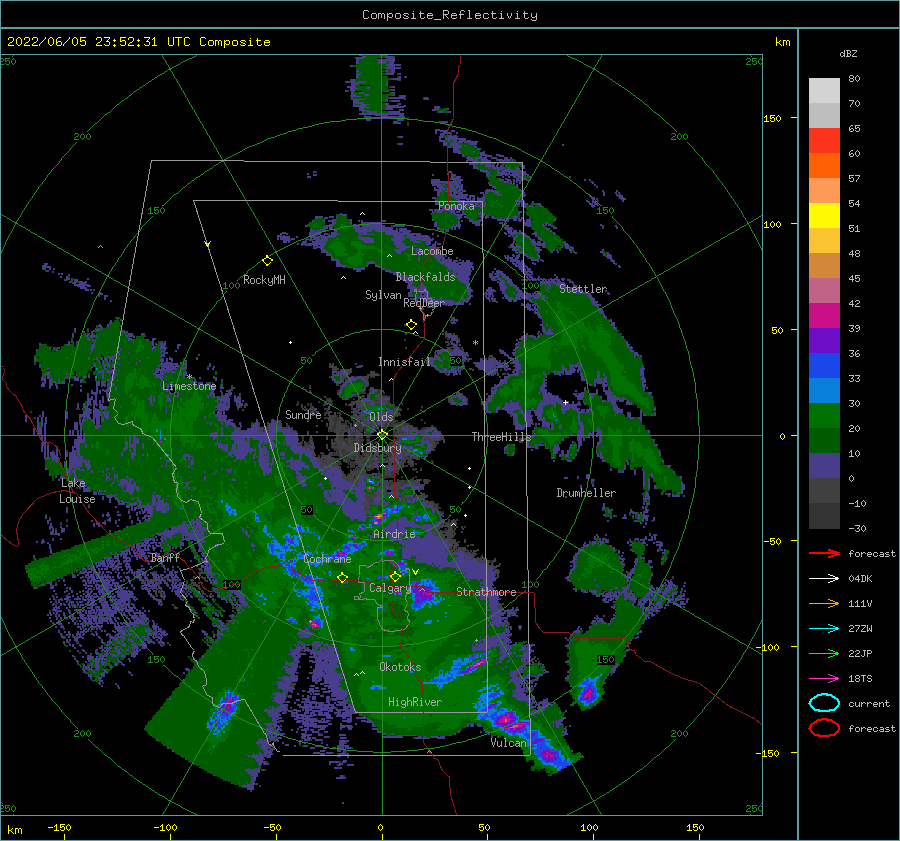Screen dimensions: 900x841
Task: Click the 65 dBZ scale value
Action: point(854,129)
